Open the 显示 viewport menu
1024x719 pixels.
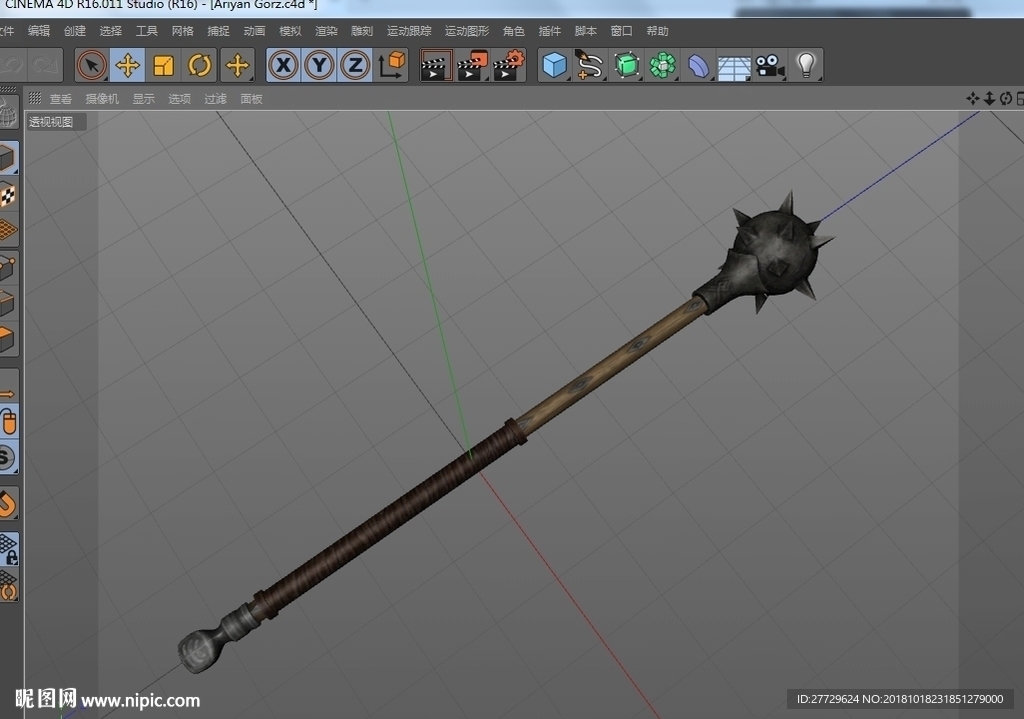(x=144, y=99)
